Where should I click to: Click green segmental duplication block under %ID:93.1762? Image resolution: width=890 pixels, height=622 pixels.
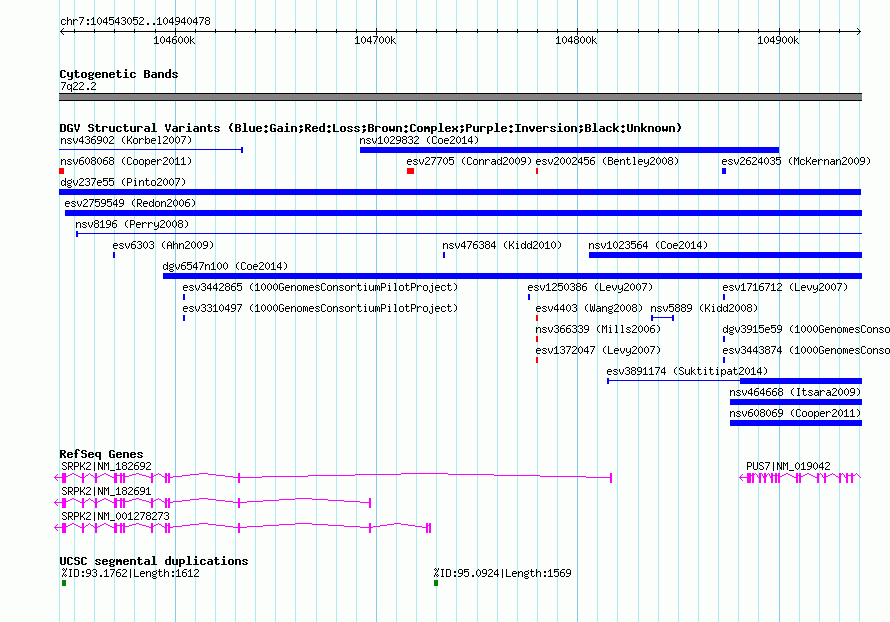pyautogui.click(x=64, y=583)
